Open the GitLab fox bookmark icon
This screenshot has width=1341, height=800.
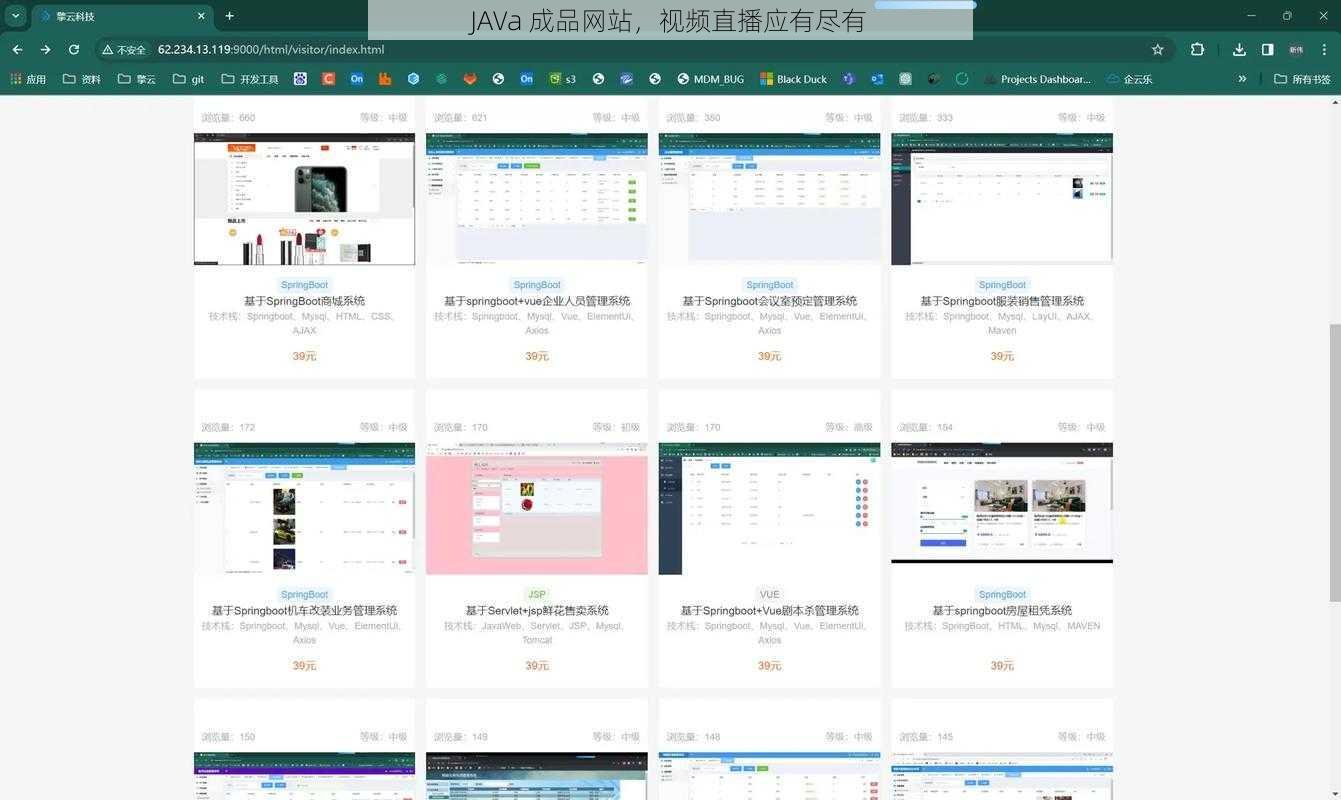point(470,79)
